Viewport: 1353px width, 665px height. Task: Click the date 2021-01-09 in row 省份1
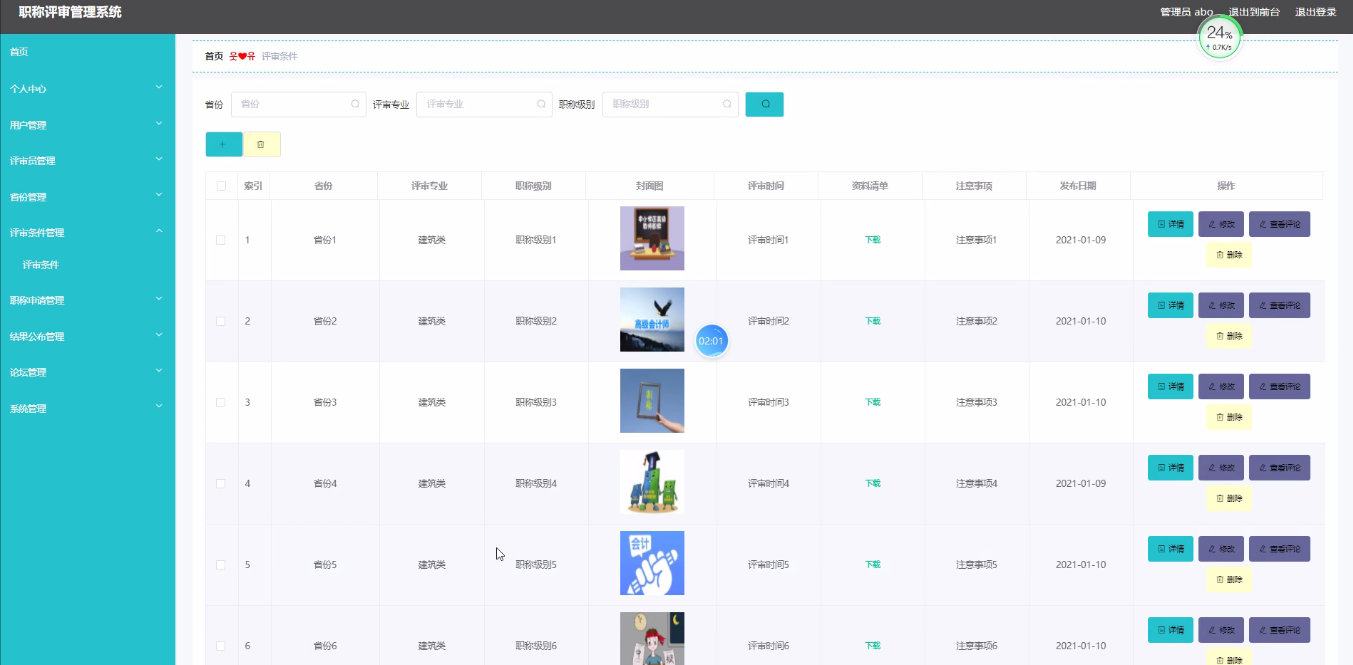coord(1081,240)
